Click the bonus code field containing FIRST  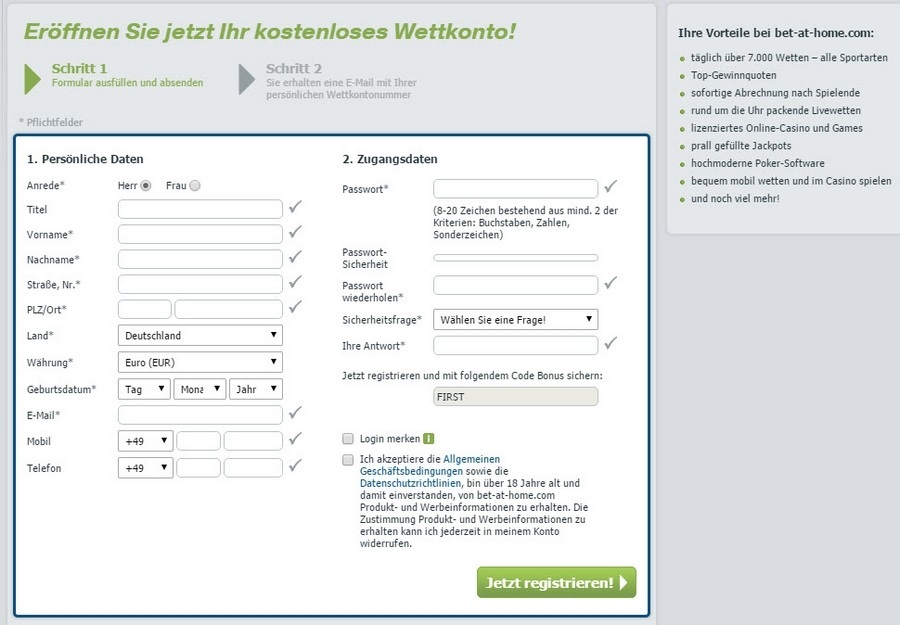(x=515, y=397)
